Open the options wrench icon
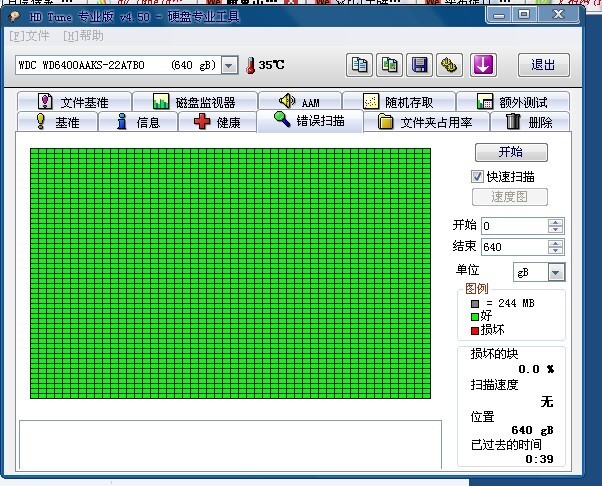 click(450, 65)
